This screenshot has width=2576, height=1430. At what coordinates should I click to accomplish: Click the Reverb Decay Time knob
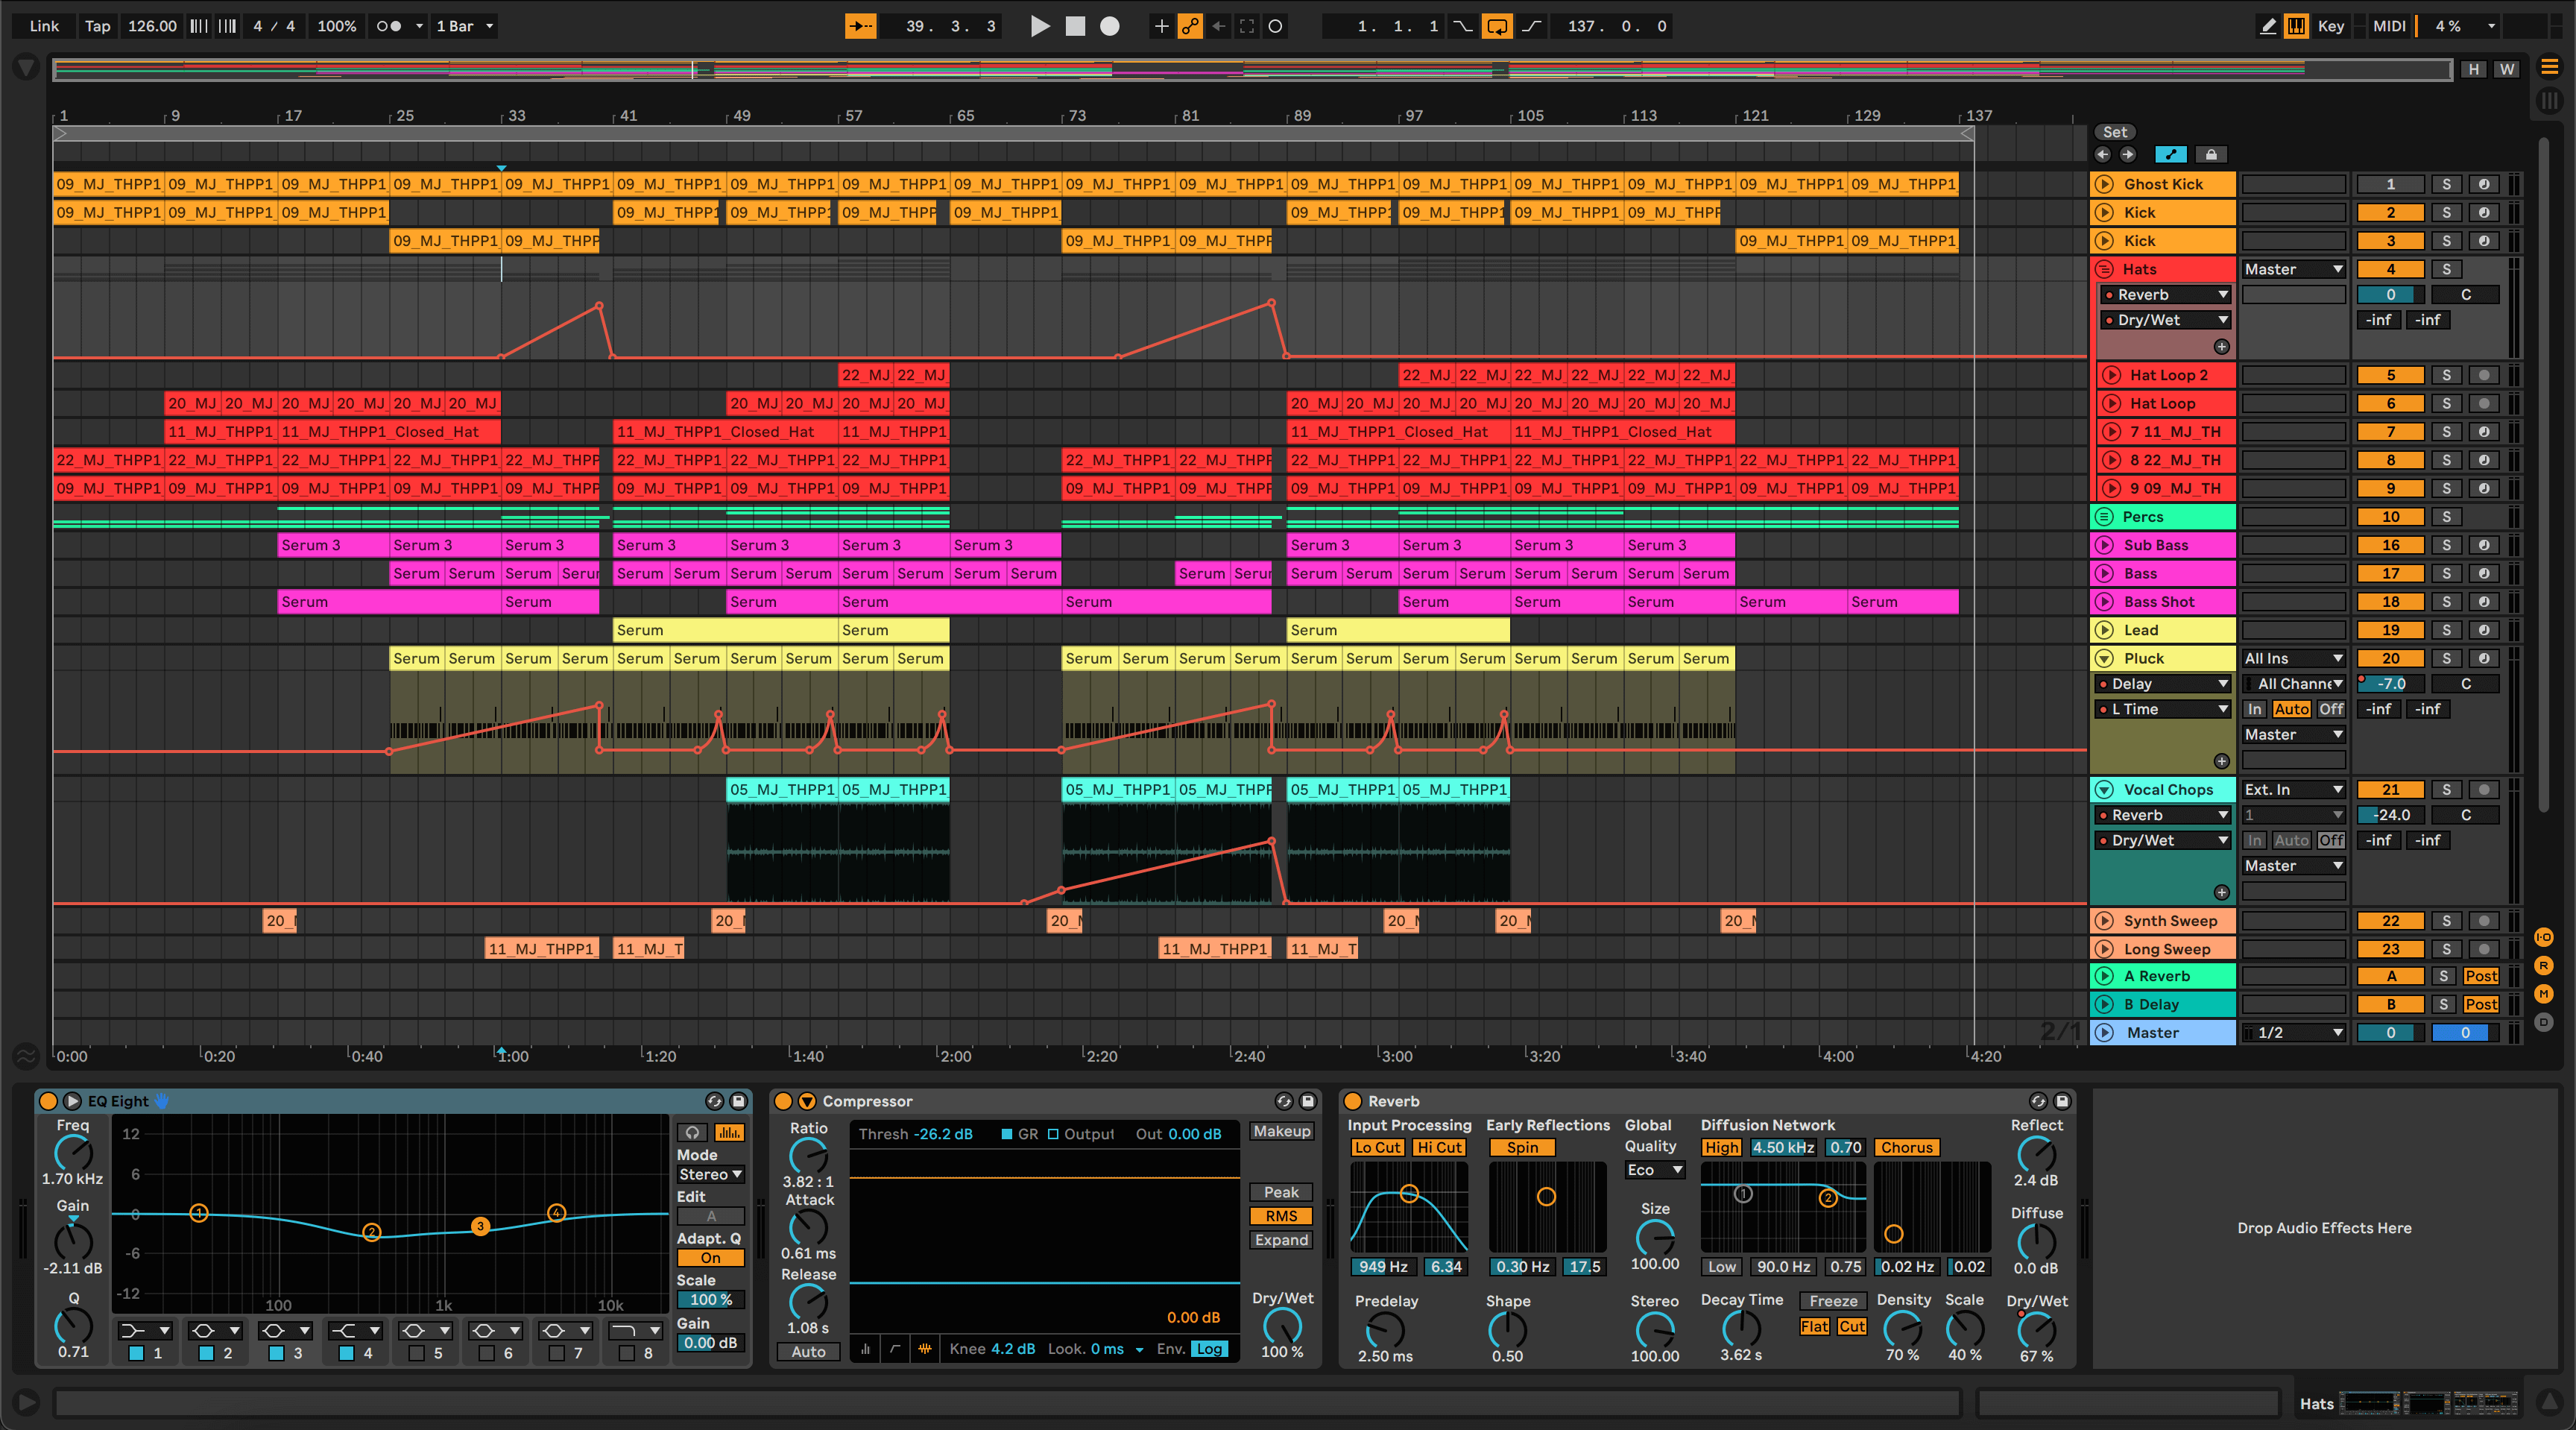pyautogui.click(x=1740, y=1328)
